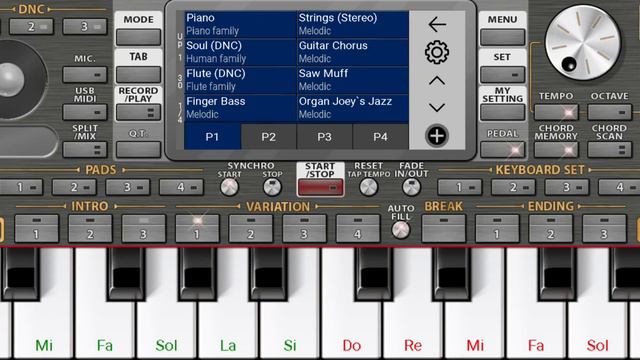Select VARIATION button 4
This screenshot has height=360, width=640.
point(358,229)
